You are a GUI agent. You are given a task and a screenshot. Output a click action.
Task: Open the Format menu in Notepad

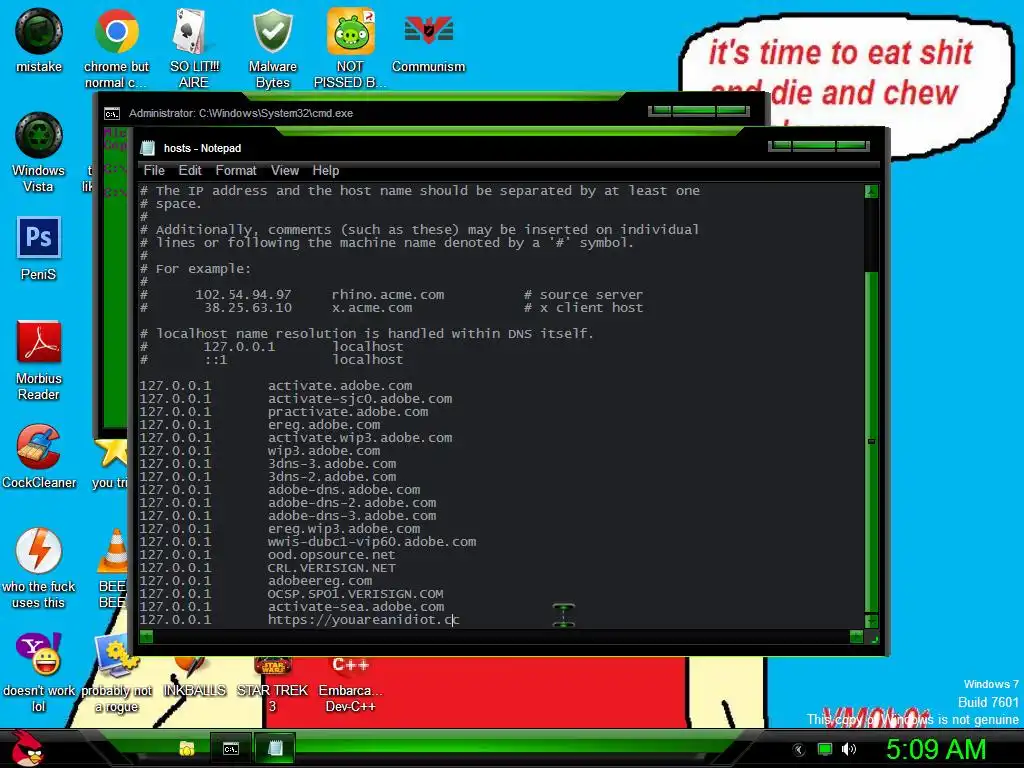pyautogui.click(x=236, y=170)
